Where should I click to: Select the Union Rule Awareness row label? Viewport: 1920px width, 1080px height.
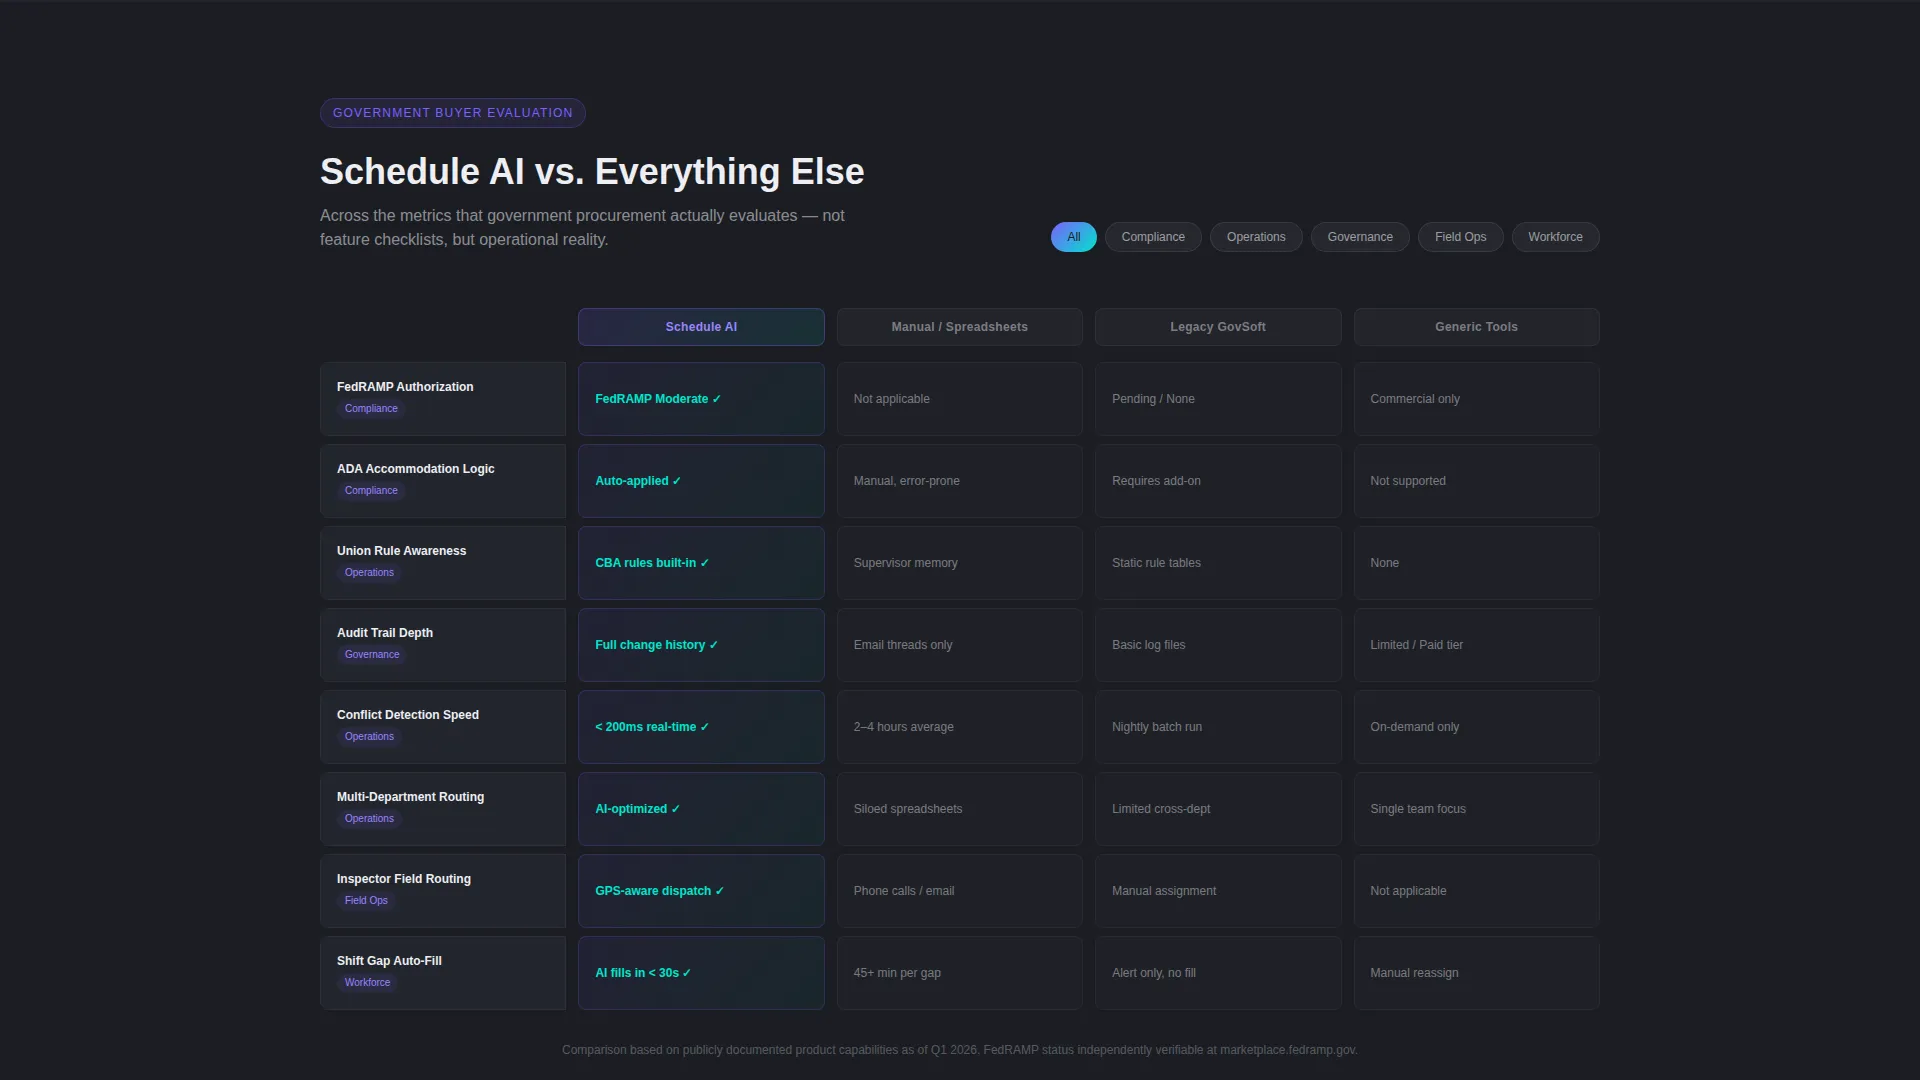coord(443,563)
